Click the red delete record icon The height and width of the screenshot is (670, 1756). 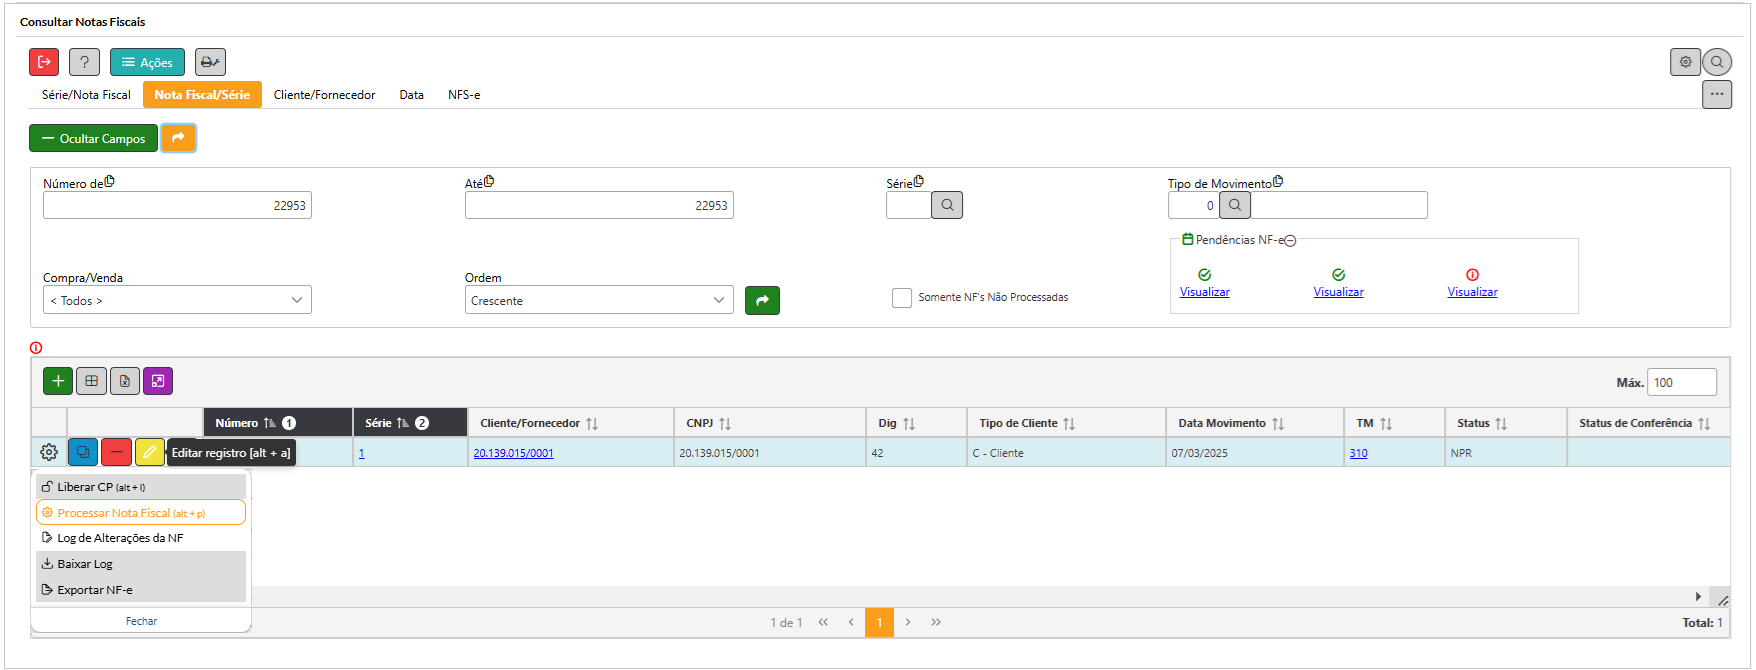pos(116,453)
